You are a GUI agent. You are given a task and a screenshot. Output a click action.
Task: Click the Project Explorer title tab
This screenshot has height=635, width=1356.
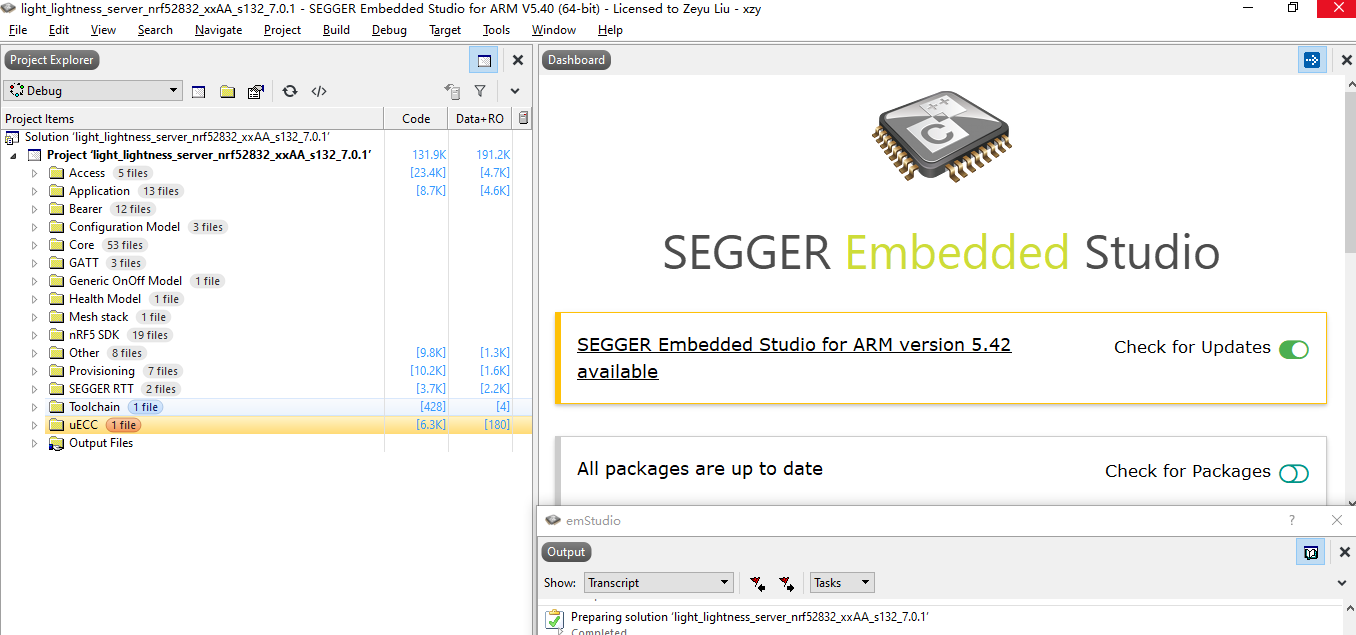pos(52,60)
